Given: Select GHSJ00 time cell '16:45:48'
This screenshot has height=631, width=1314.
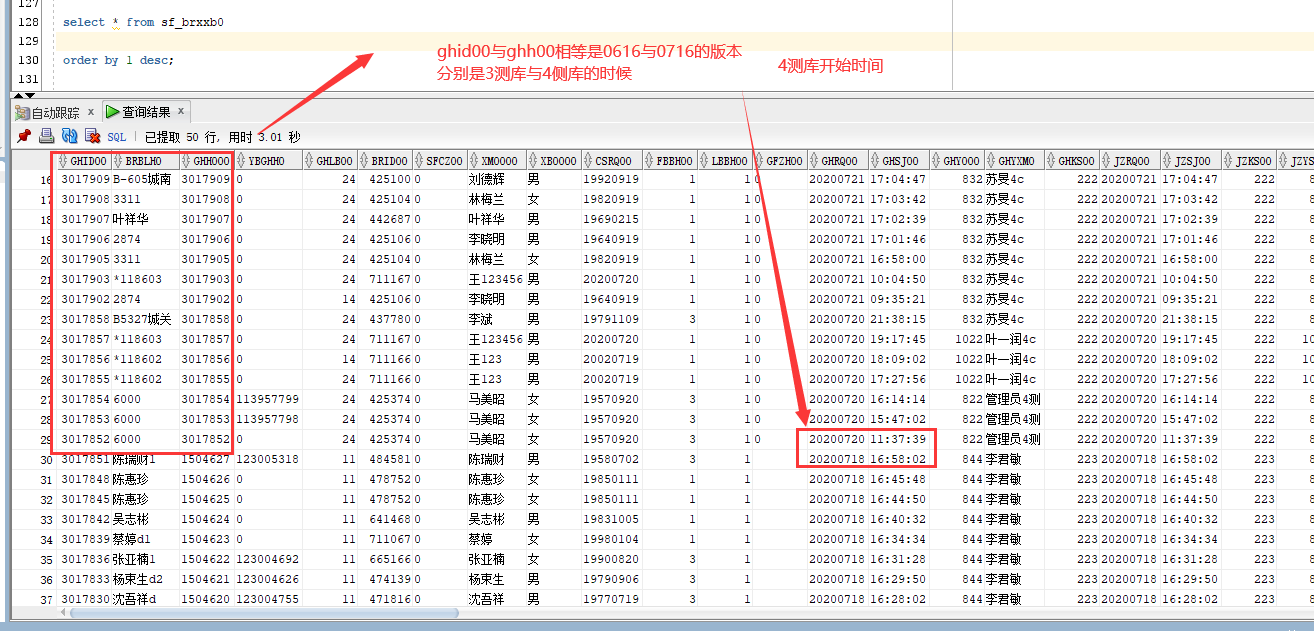Looking at the screenshot, I should [x=899, y=480].
